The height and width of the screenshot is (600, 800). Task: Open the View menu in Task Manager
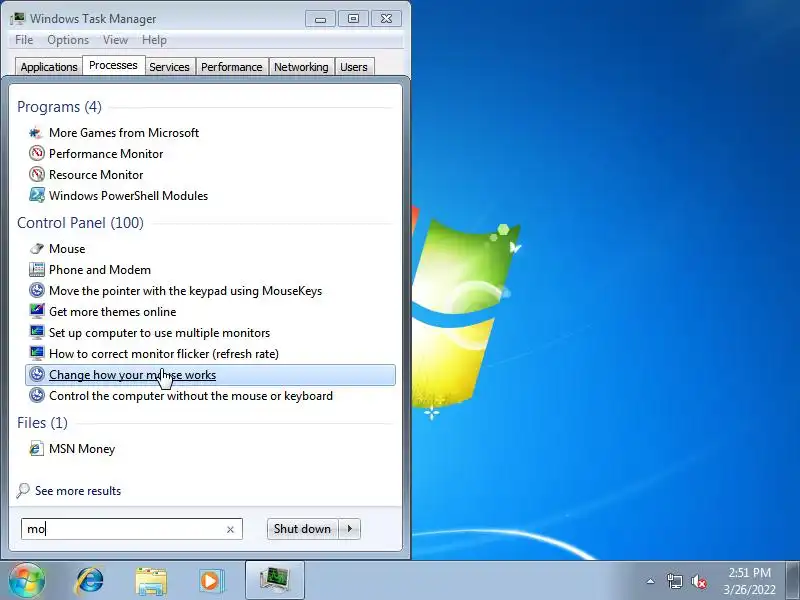pos(115,40)
